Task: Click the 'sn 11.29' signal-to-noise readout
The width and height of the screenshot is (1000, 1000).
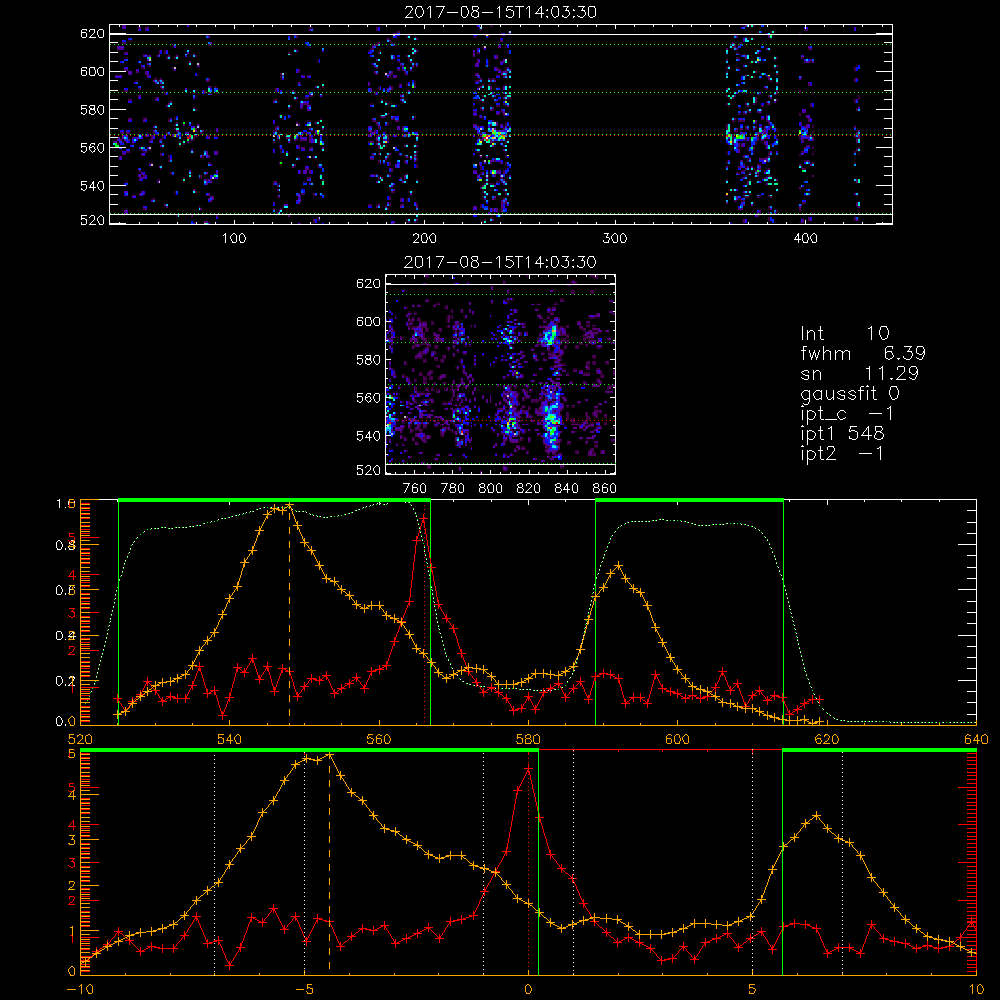Action: coord(859,374)
